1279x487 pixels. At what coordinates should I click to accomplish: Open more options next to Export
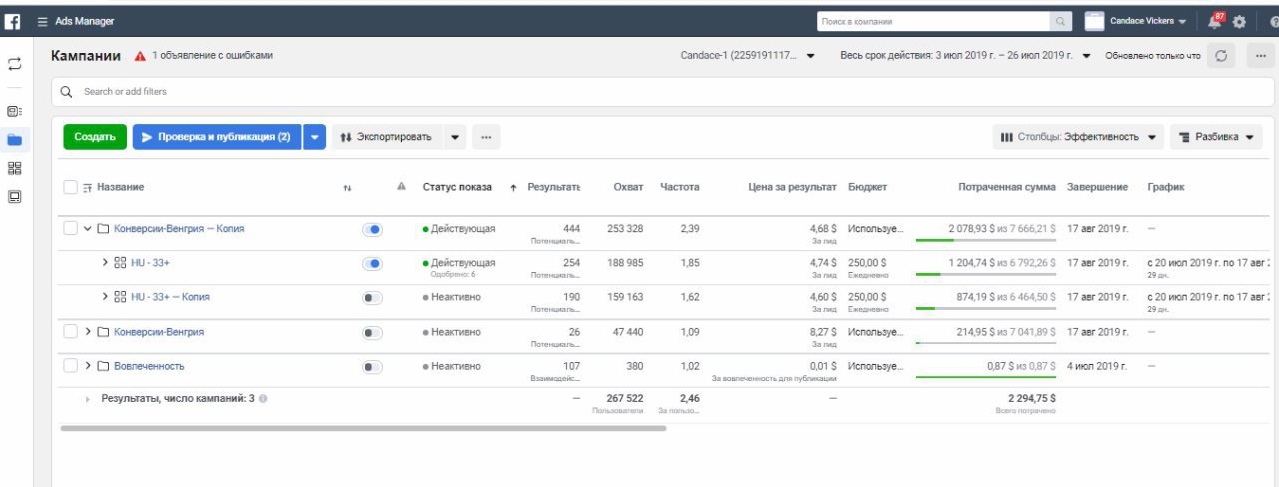(x=485, y=137)
